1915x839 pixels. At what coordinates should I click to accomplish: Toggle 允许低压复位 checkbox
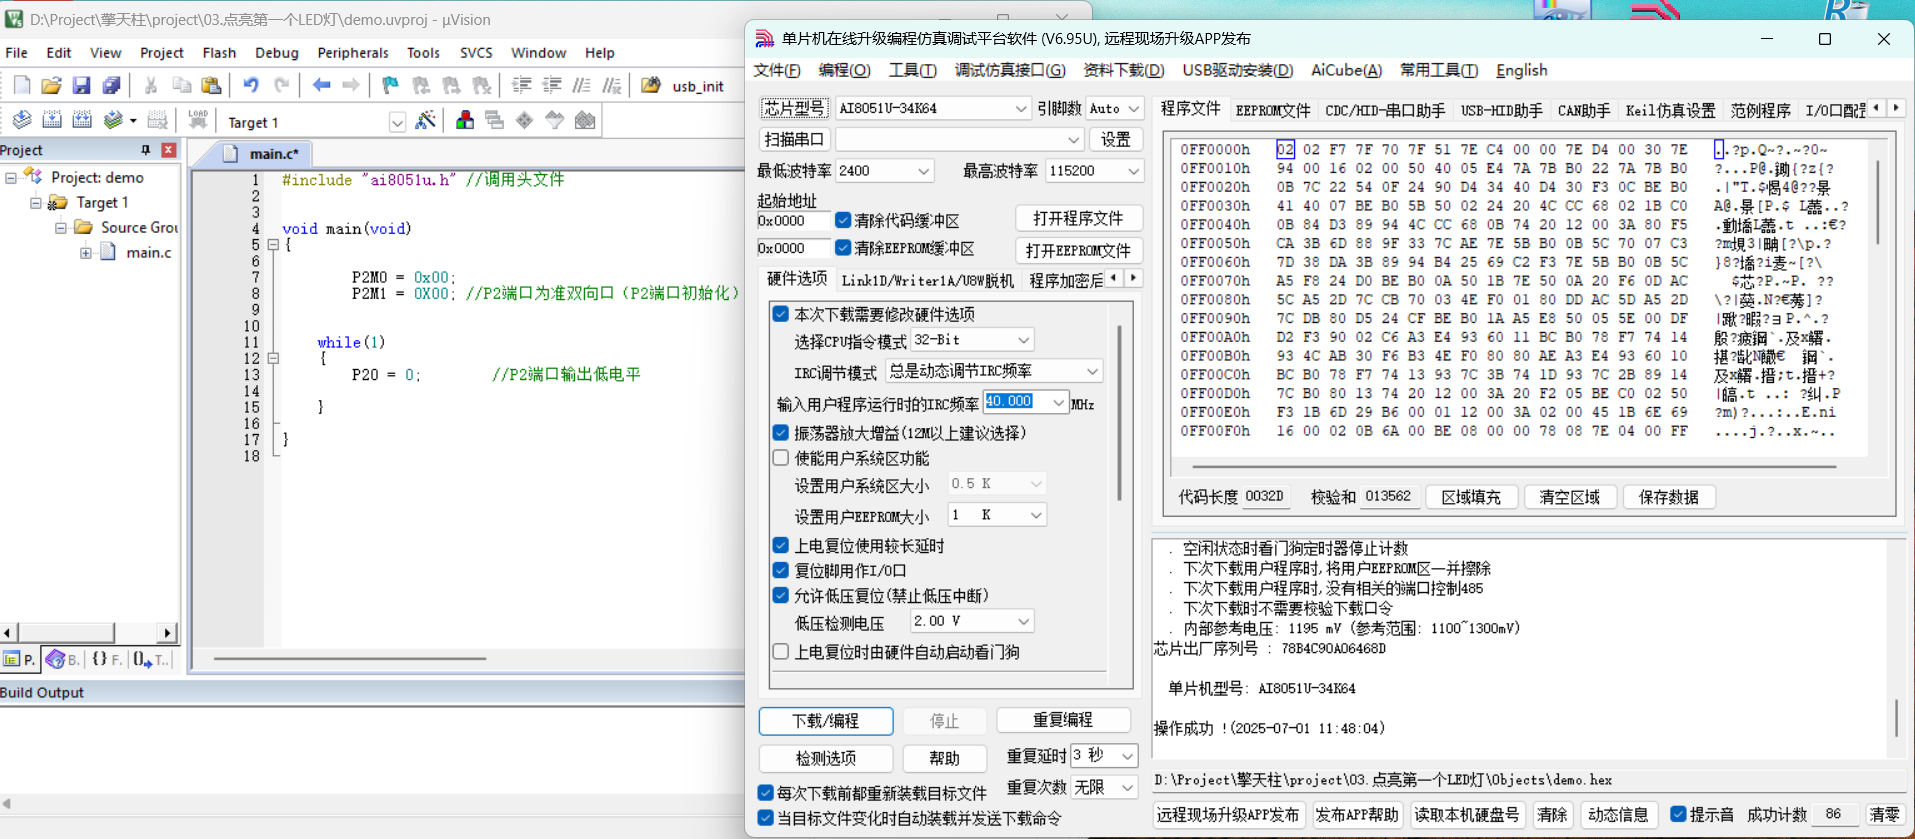click(x=781, y=596)
